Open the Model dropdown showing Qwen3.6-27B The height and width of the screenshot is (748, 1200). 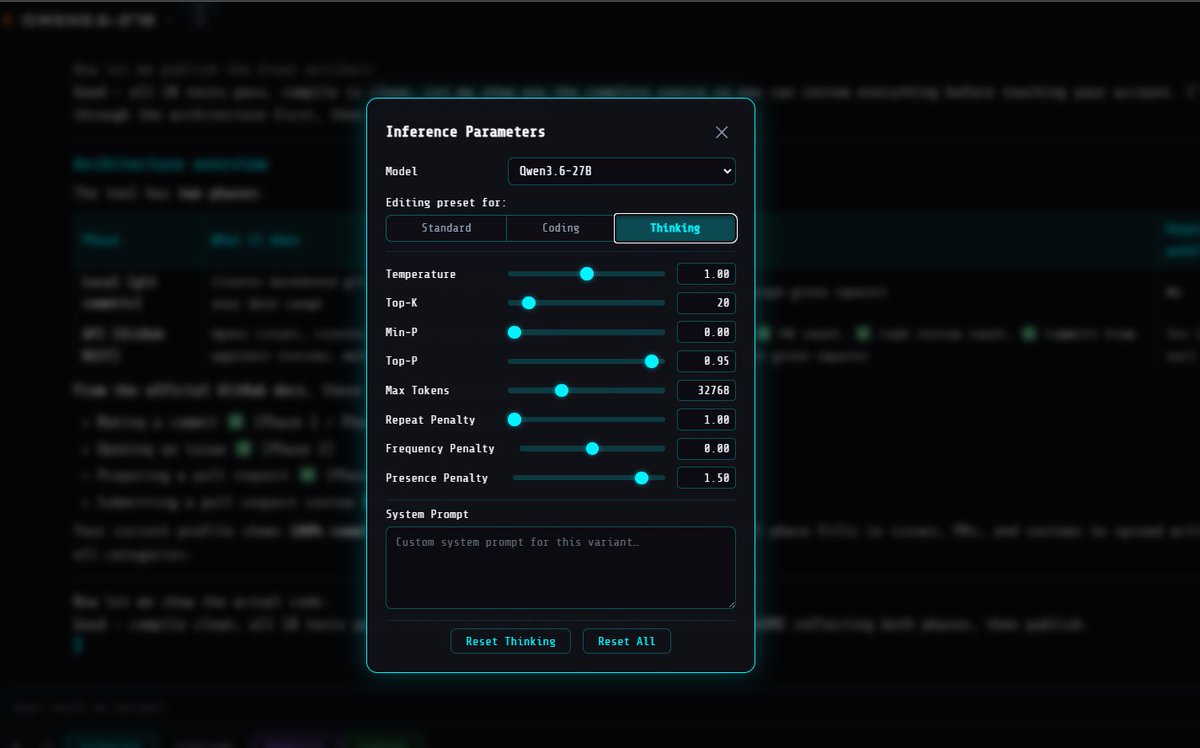(622, 171)
